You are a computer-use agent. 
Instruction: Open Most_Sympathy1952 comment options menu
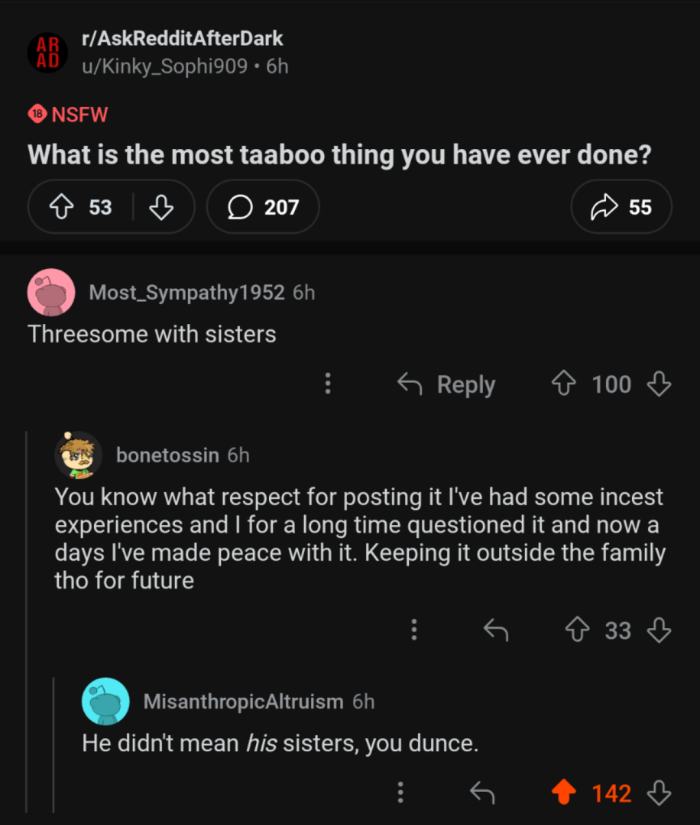click(327, 384)
